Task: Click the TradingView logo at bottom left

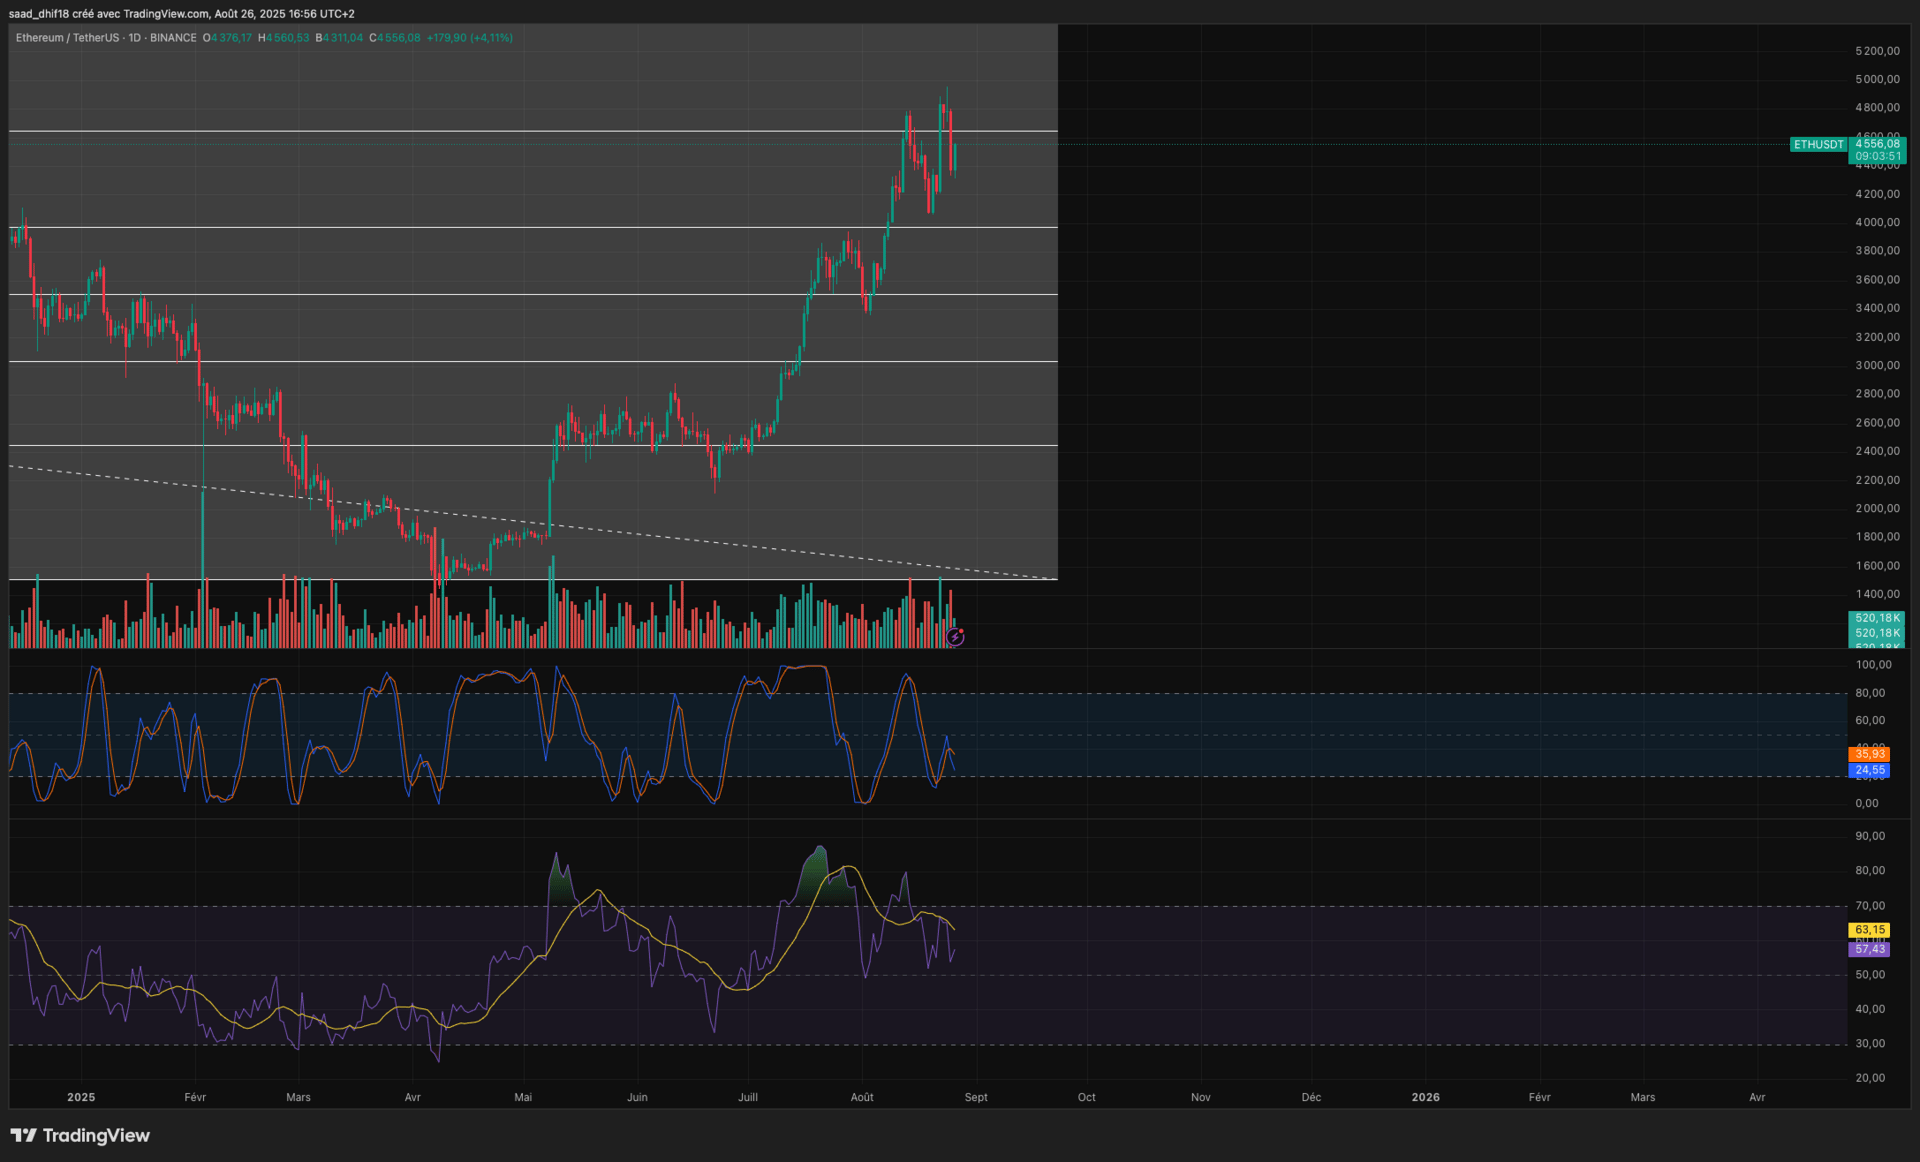Action: click(x=80, y=1135)
